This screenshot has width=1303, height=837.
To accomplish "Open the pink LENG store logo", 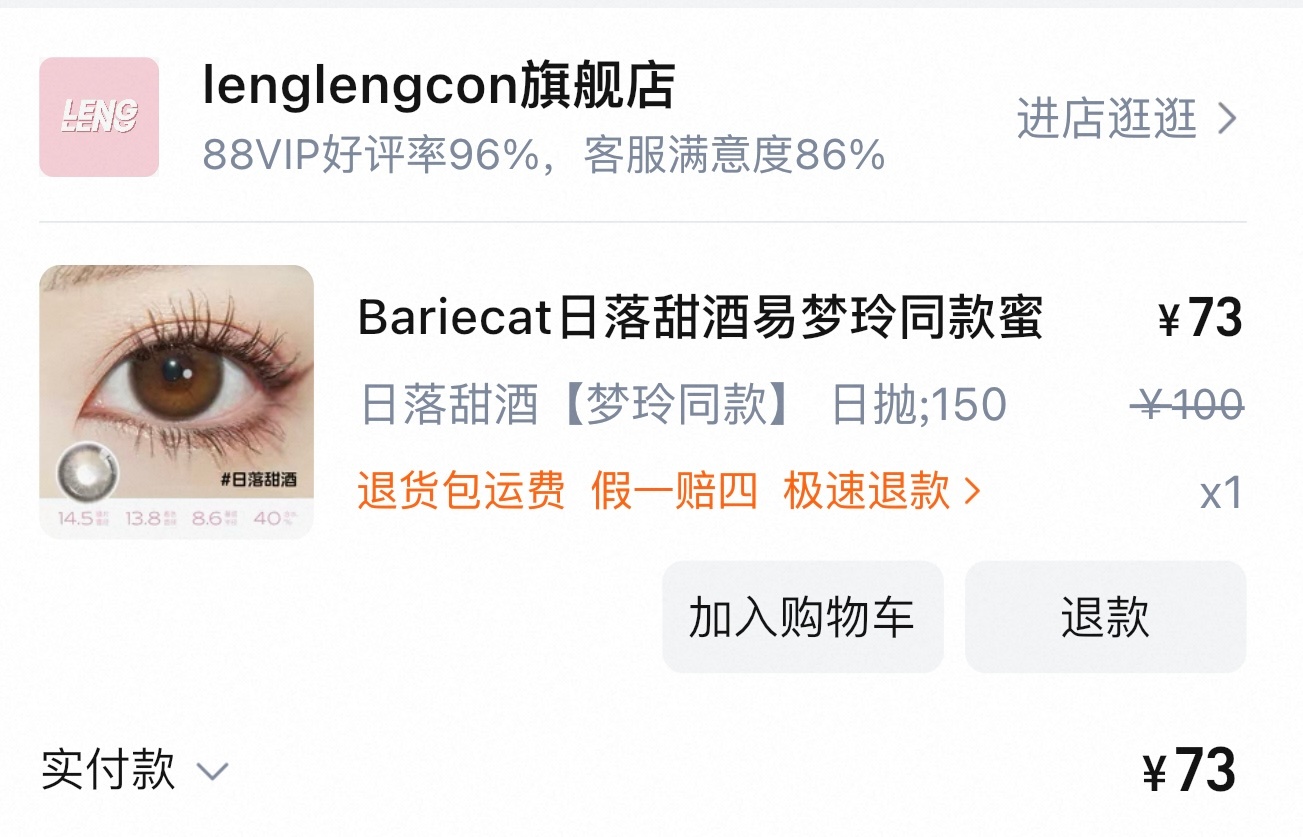I will (99, 117).
